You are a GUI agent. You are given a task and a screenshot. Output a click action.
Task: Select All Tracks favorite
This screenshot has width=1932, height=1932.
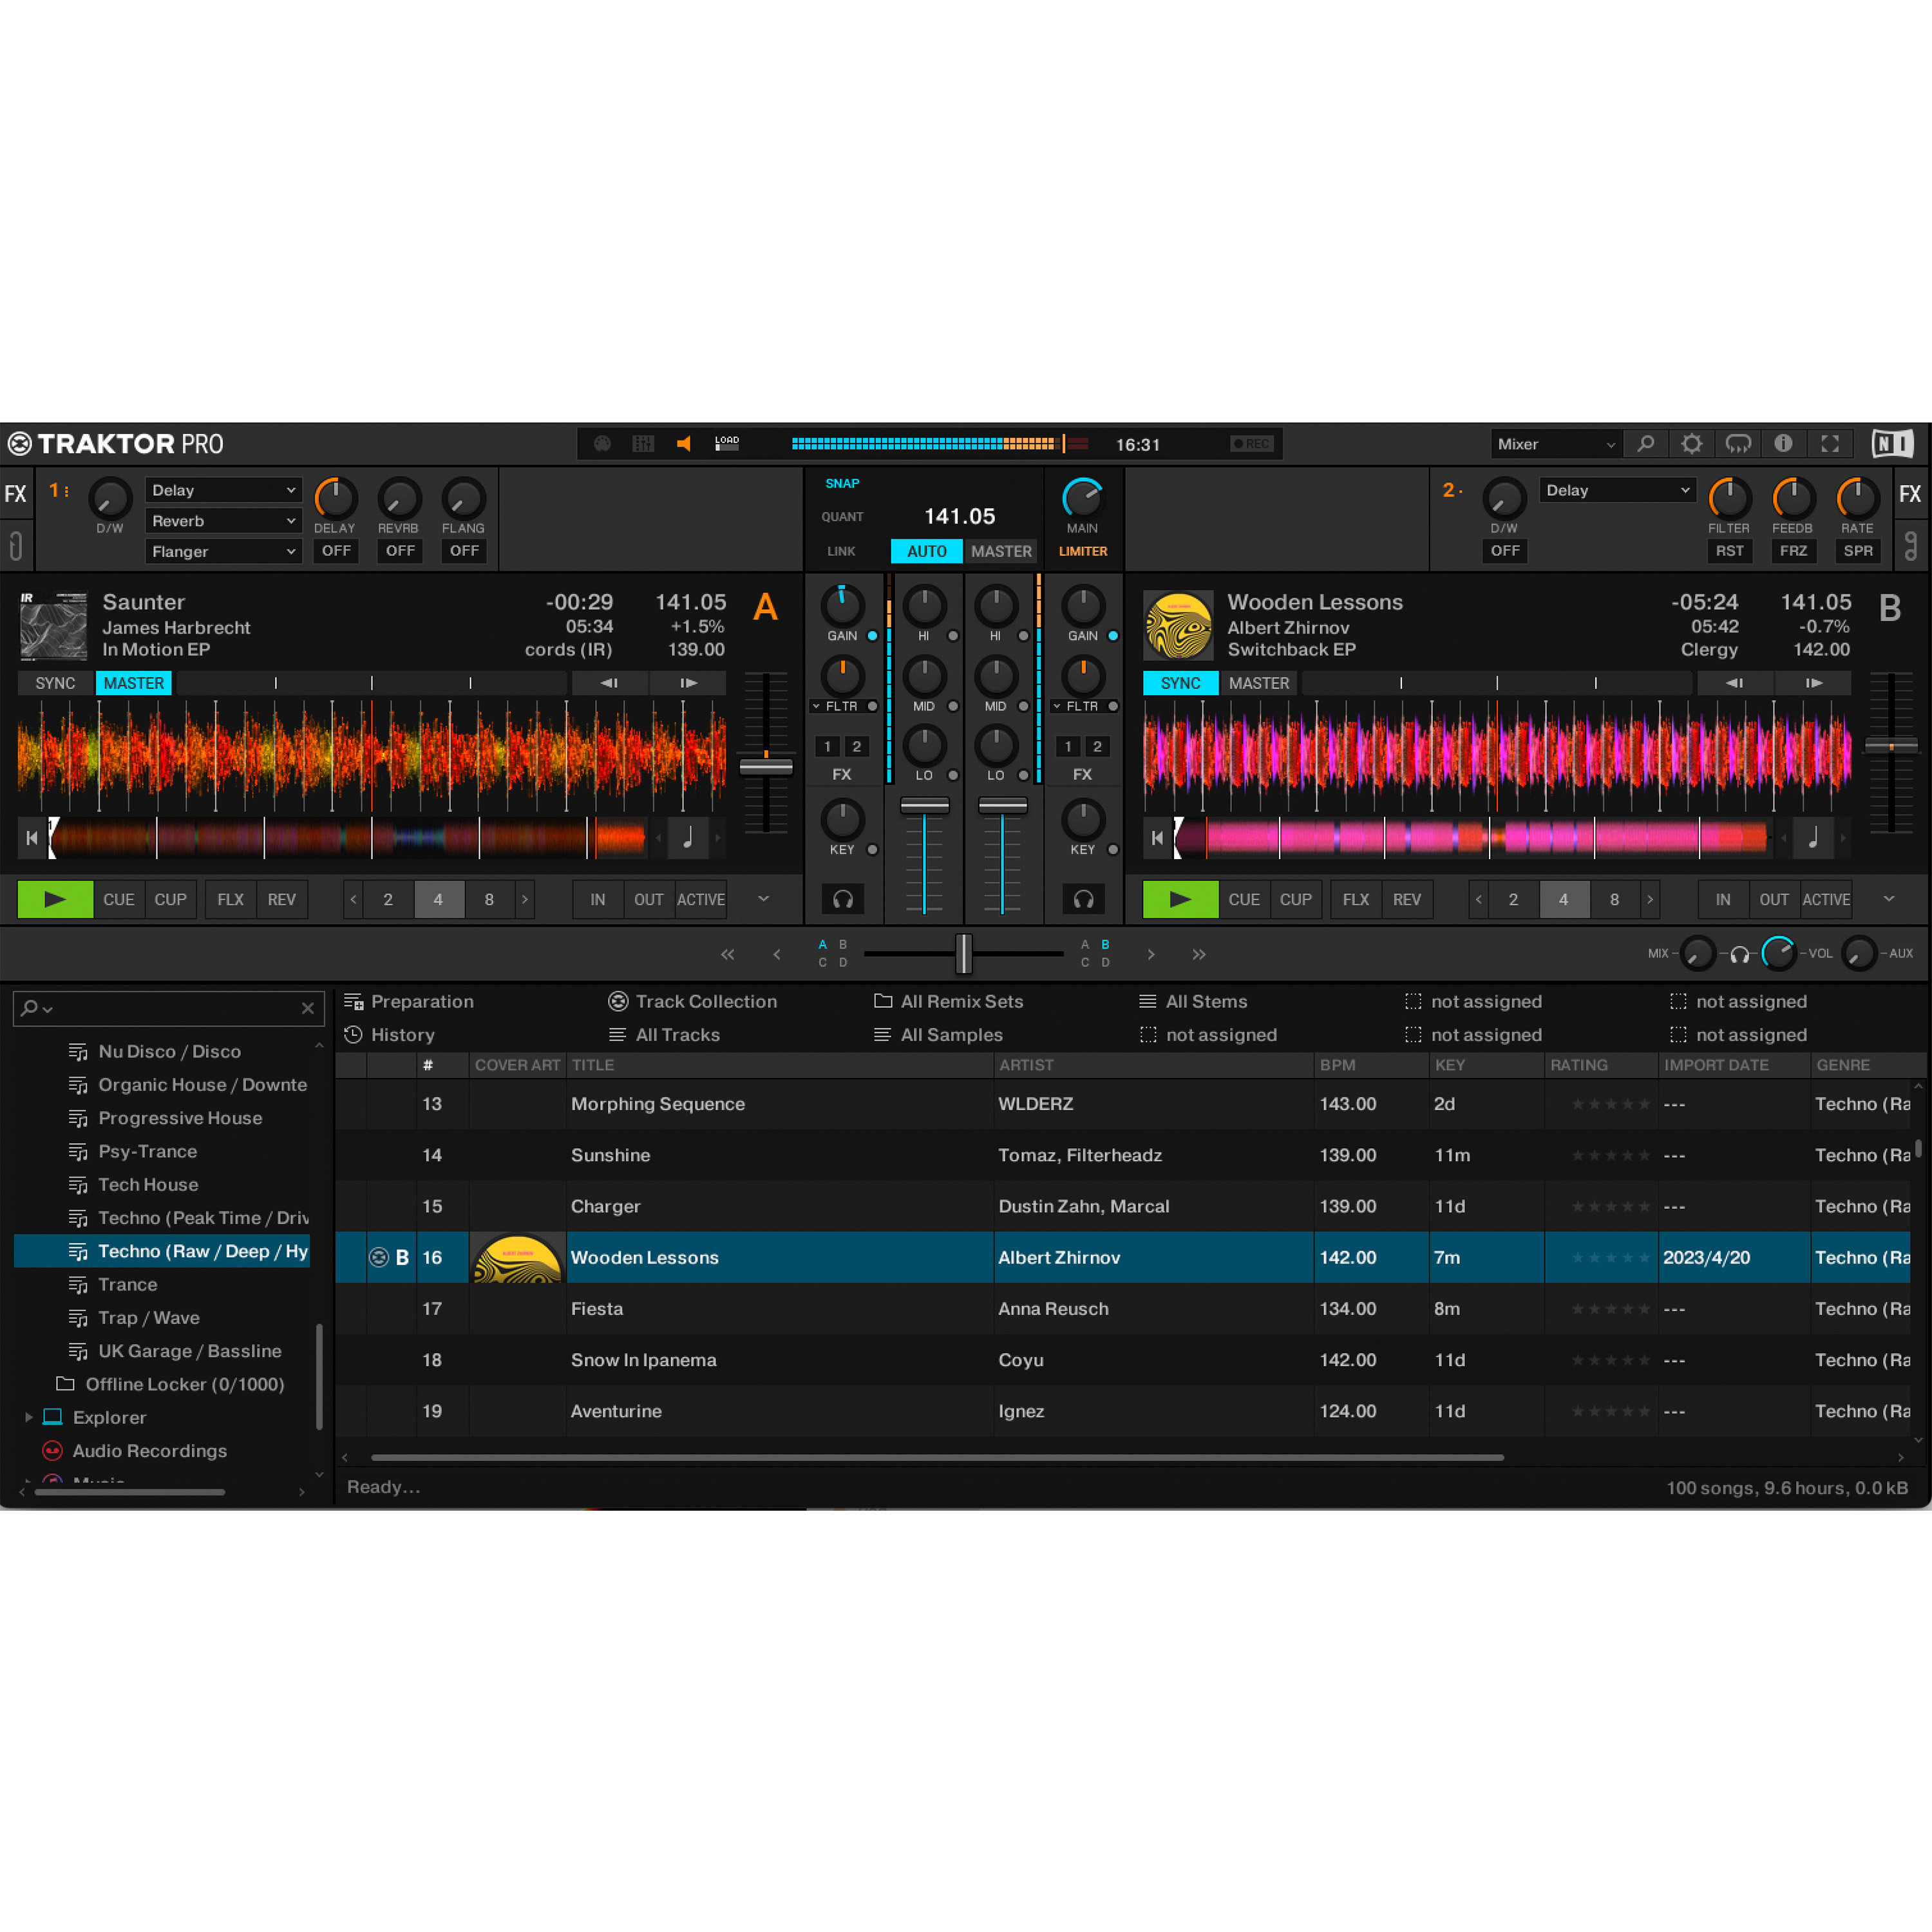coord(664,1035)
